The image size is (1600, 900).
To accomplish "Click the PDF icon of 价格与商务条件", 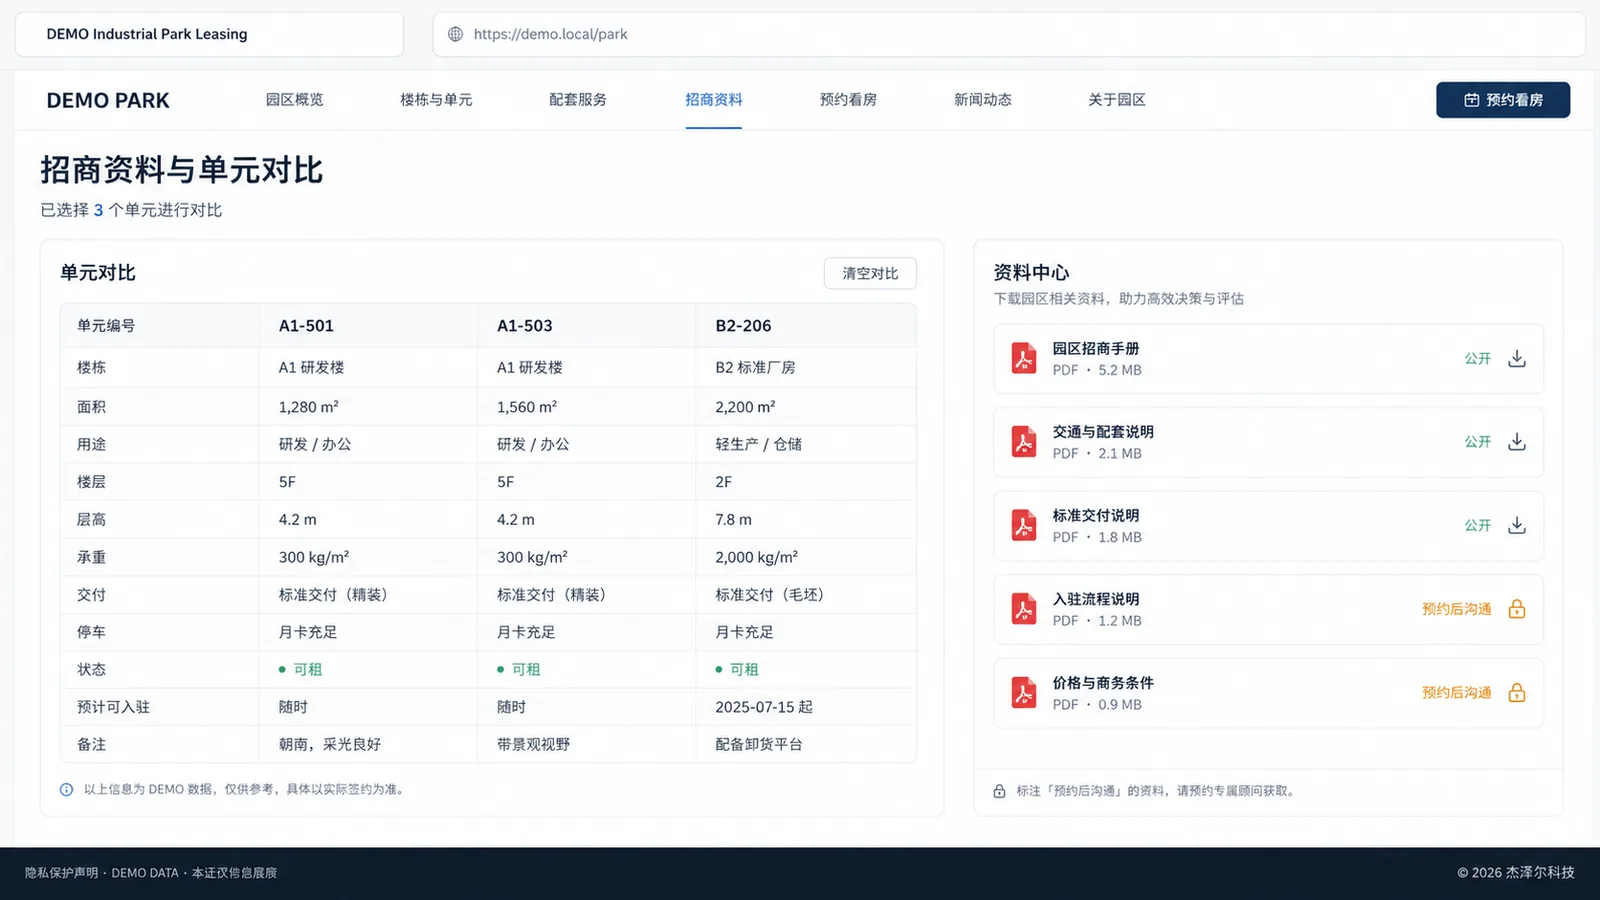I will [x=1023, y=693].
